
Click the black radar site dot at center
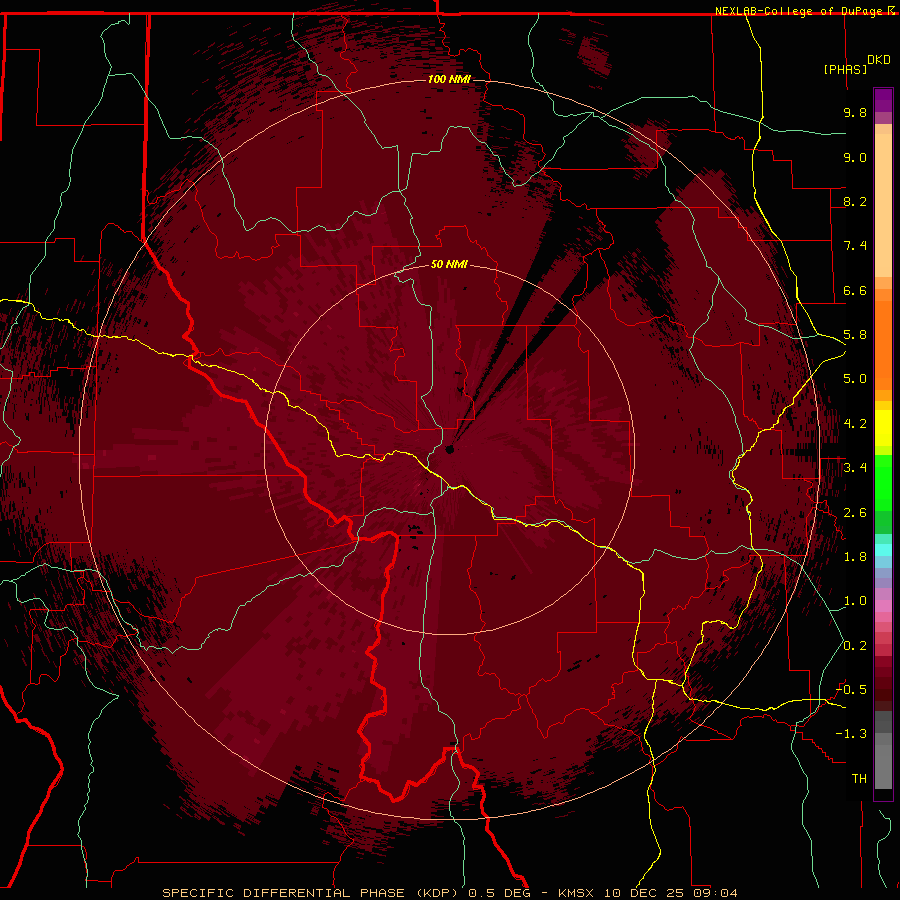pos(450,449)
